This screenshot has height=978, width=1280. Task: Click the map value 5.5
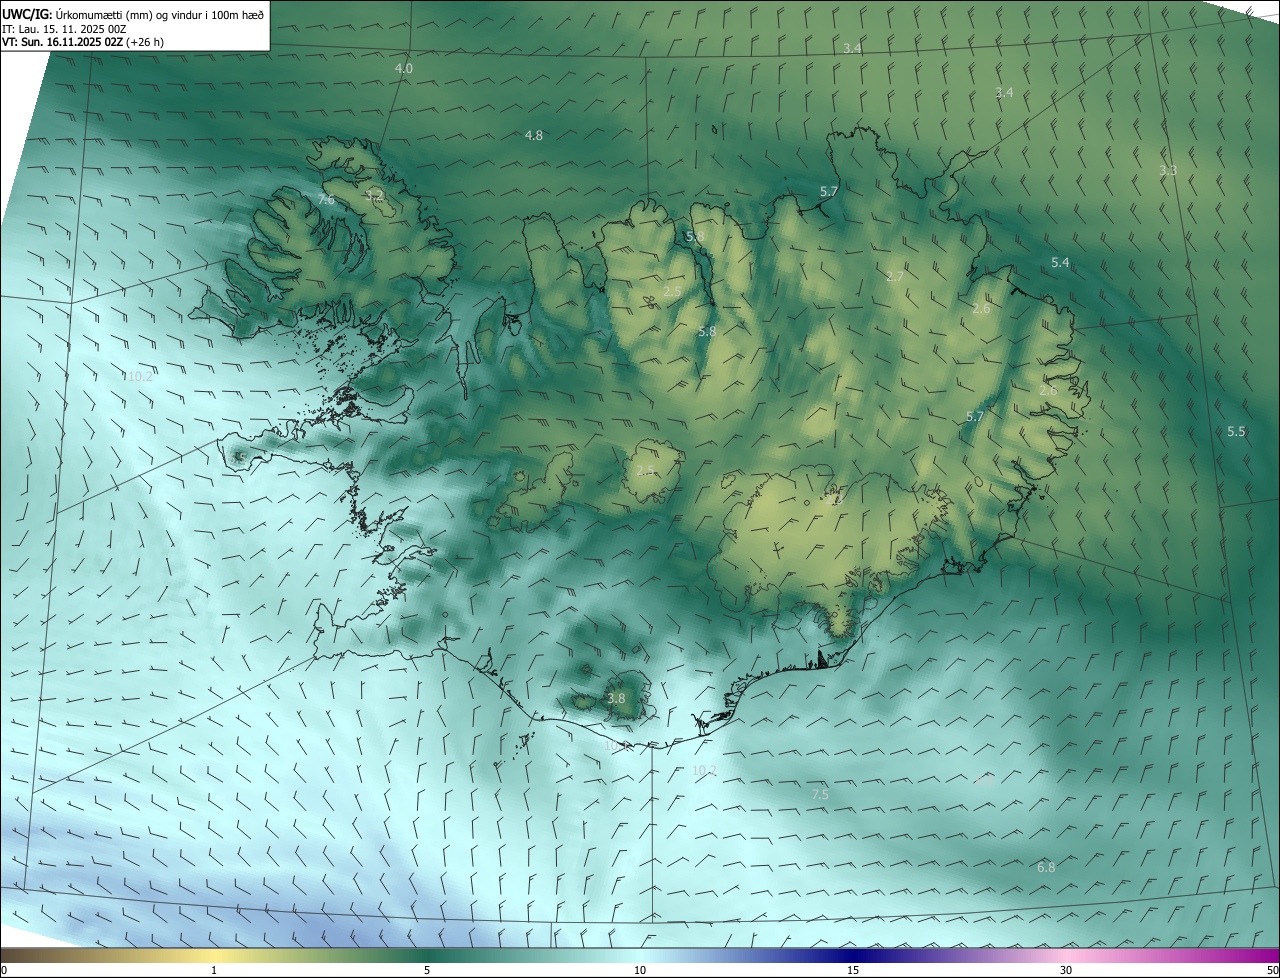tap(1236, 431)
